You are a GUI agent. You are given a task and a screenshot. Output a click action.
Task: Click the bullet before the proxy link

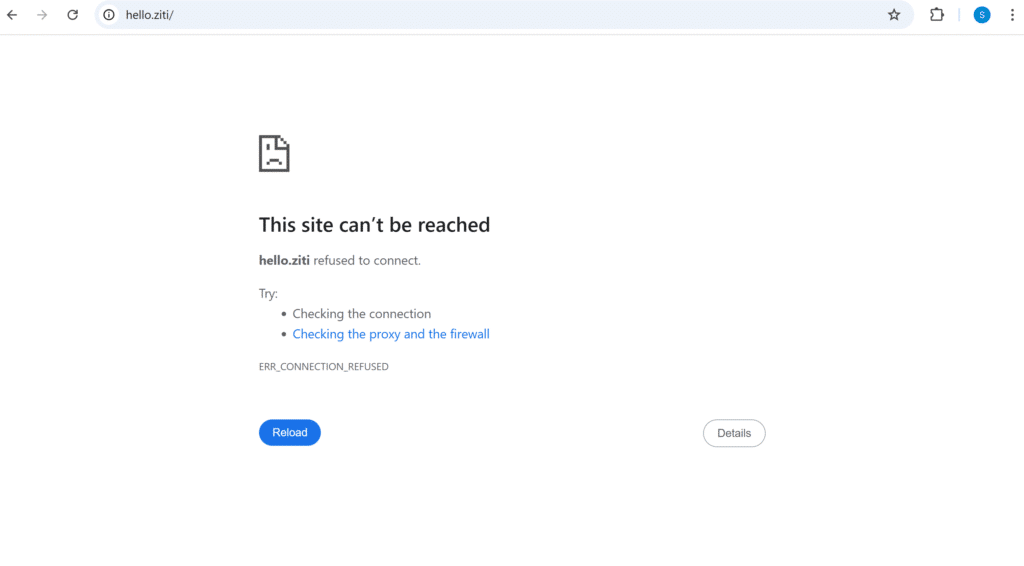284,335
